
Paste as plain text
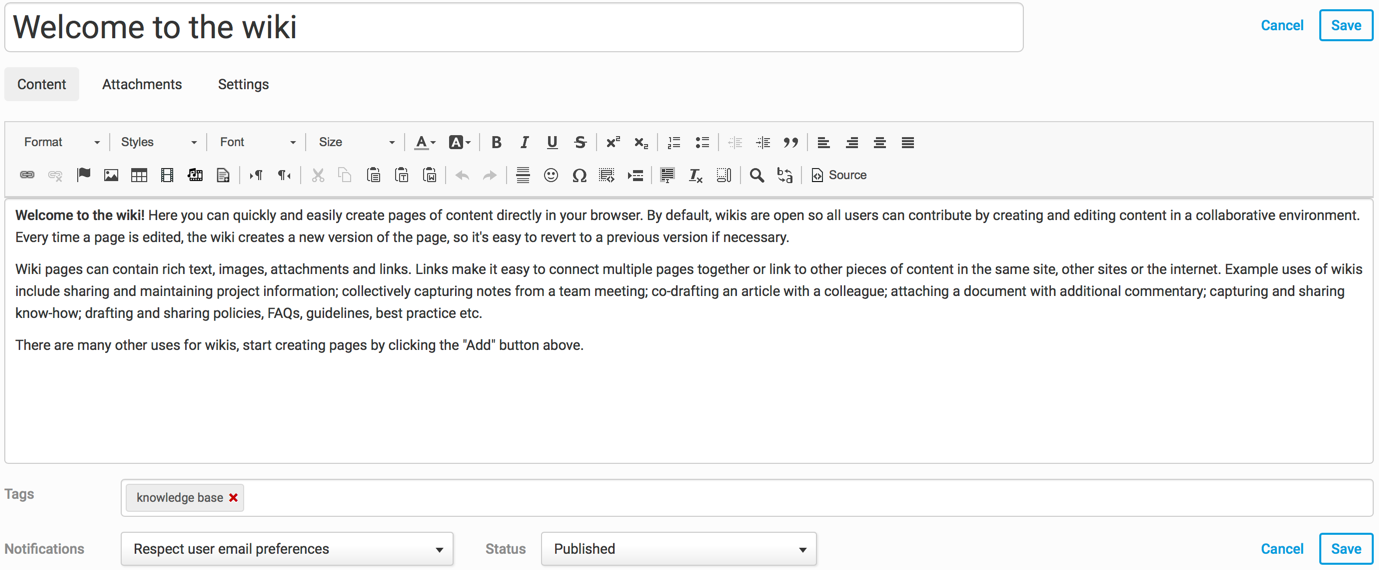pos(401,175)
